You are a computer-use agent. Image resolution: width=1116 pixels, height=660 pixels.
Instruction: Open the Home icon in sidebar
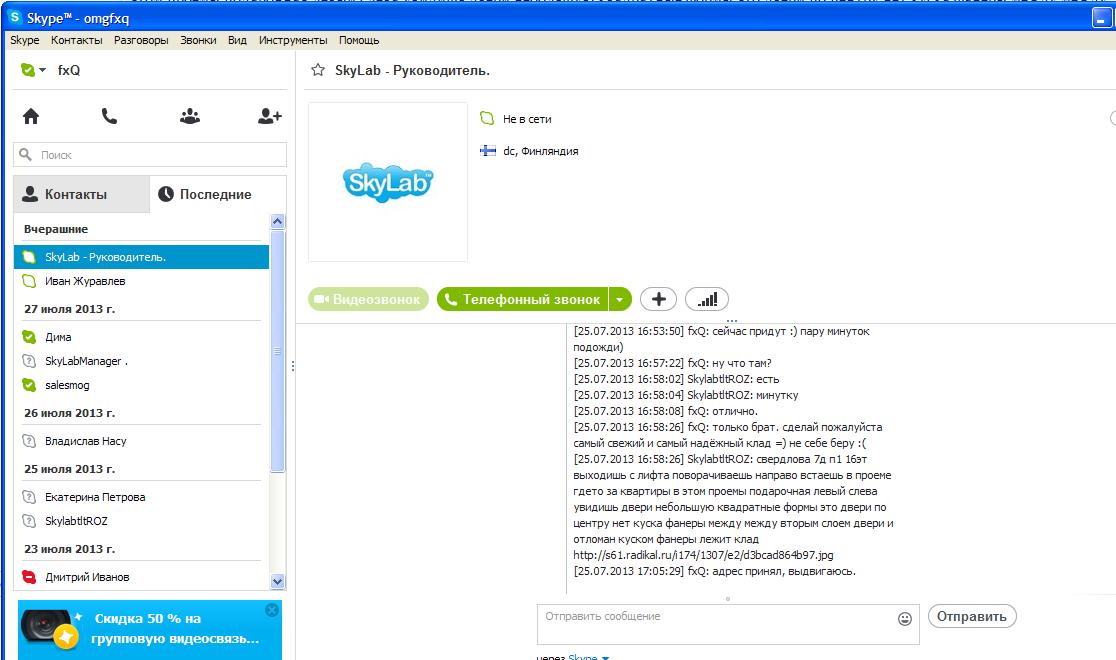(x=31, y=116)
